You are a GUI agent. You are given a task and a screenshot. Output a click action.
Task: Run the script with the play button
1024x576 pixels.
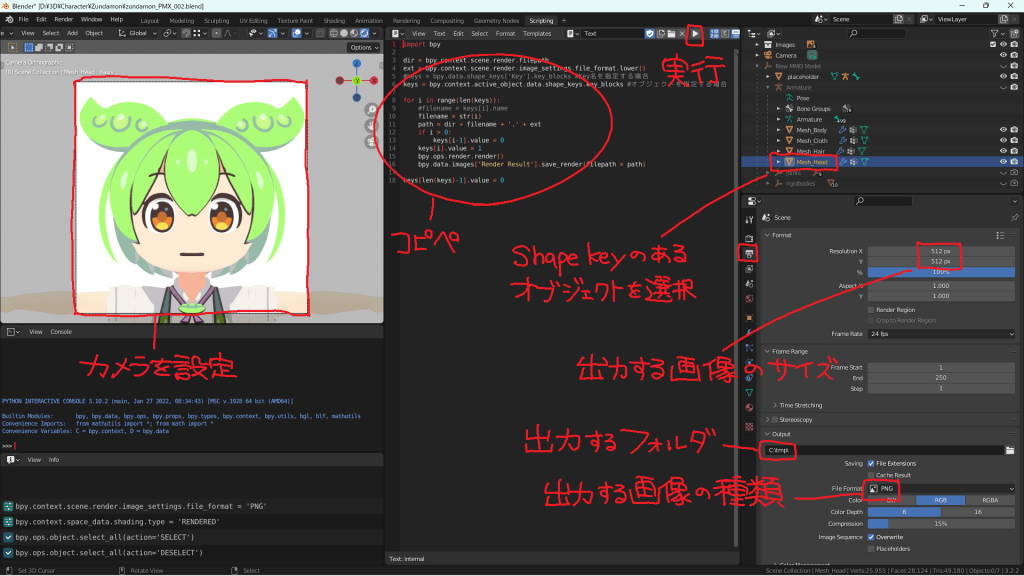[696, 33]
